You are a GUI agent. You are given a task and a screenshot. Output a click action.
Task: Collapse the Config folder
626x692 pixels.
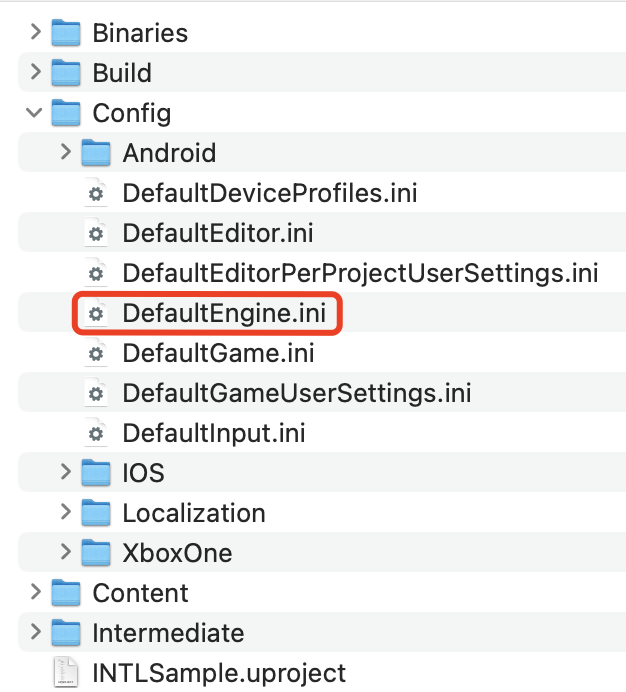(x=35, y=113)
